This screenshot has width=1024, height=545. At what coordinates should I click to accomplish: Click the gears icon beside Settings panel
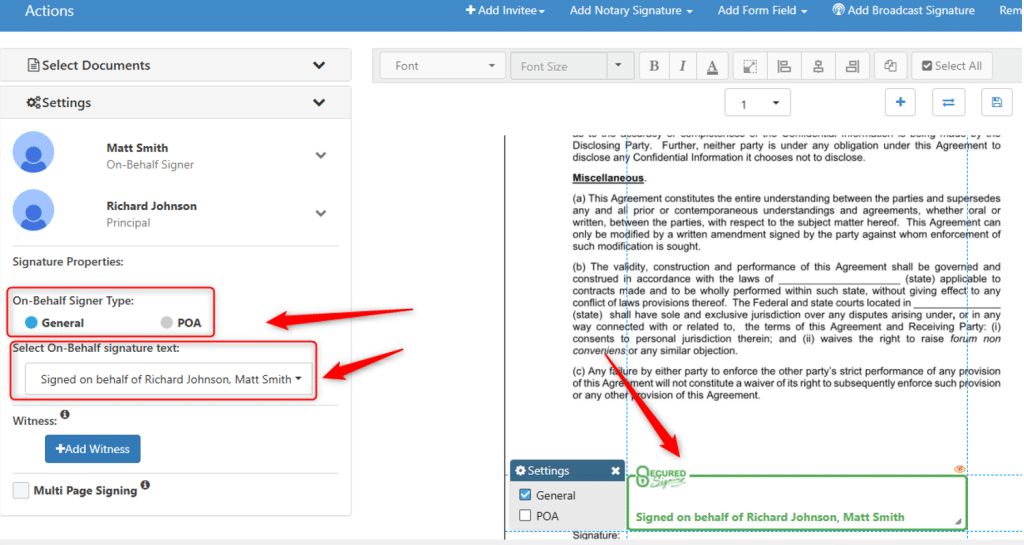point(33,102)
